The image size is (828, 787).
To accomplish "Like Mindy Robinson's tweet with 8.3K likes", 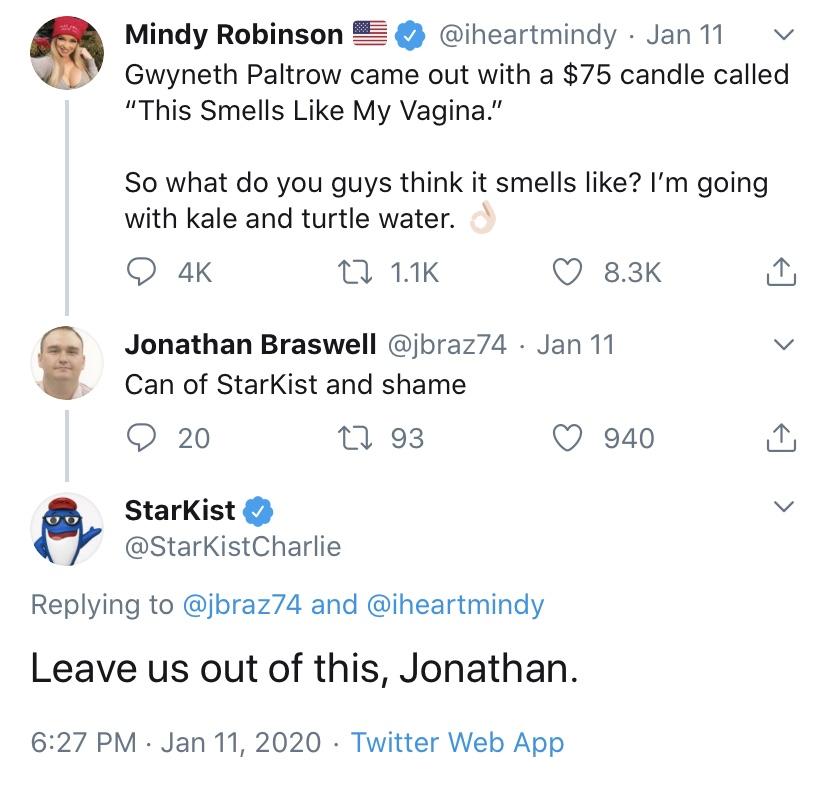I will 567,272.
